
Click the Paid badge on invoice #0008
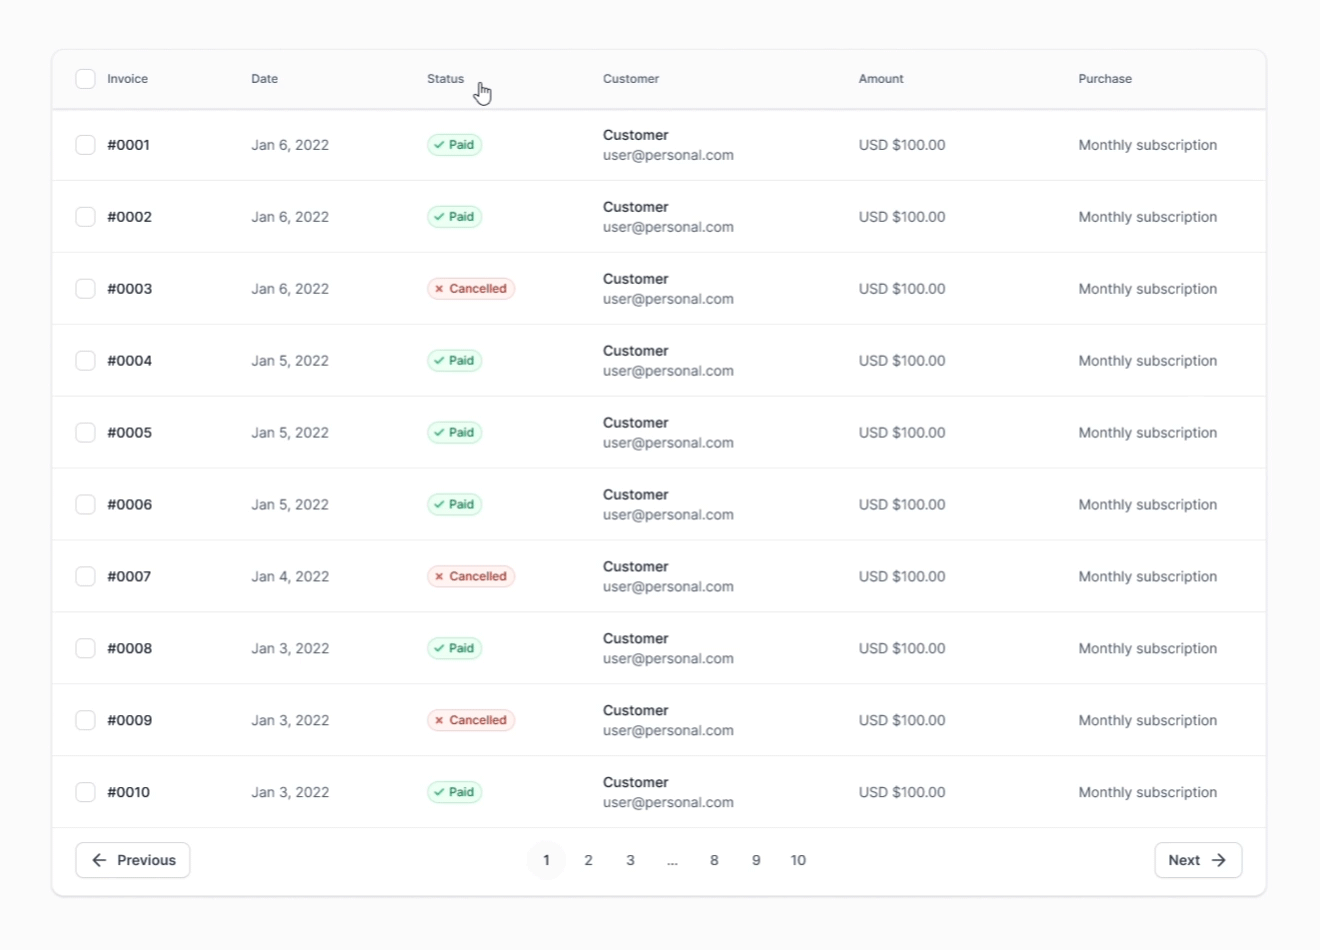[455, 648]
